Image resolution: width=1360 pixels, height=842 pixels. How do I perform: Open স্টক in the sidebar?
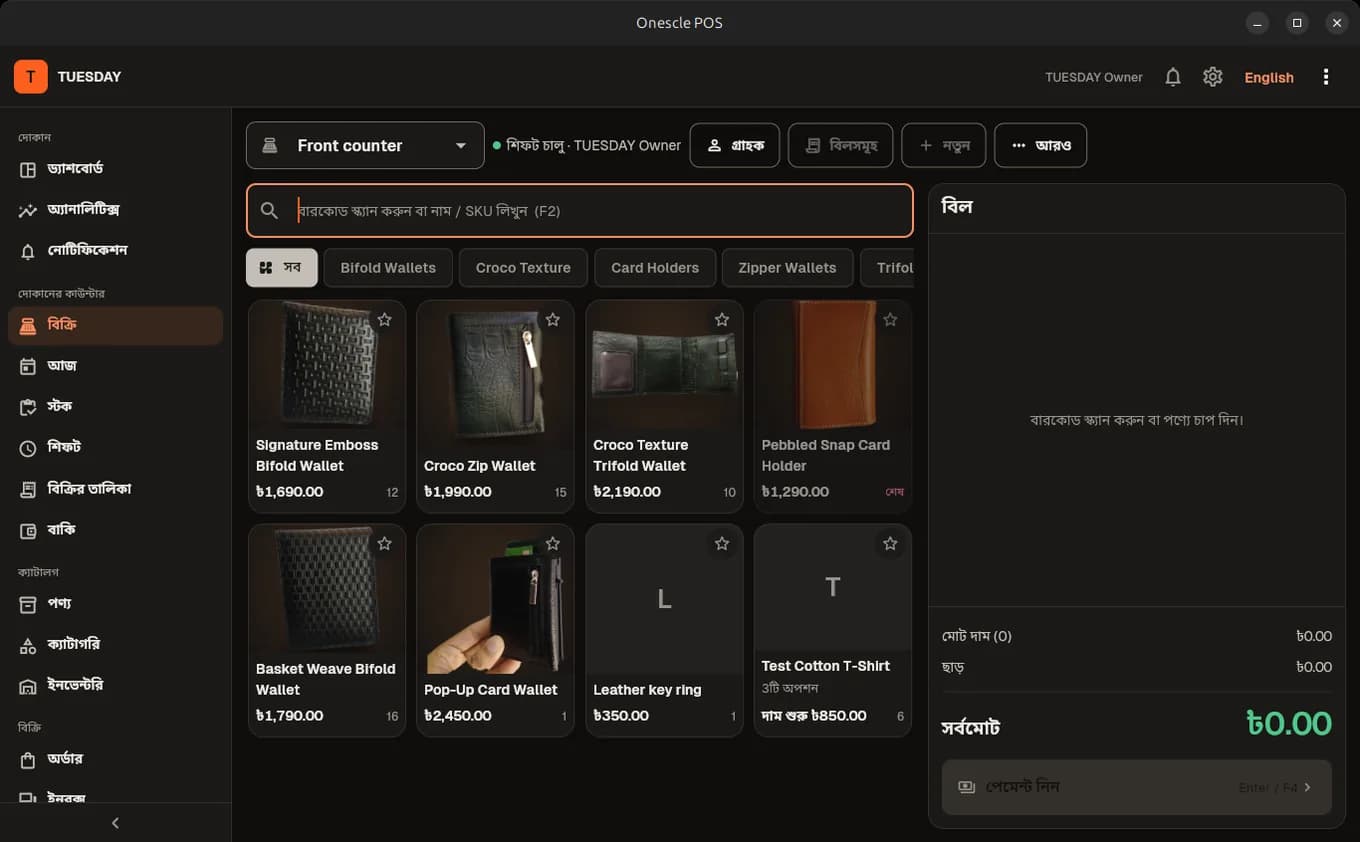(115, 407)
